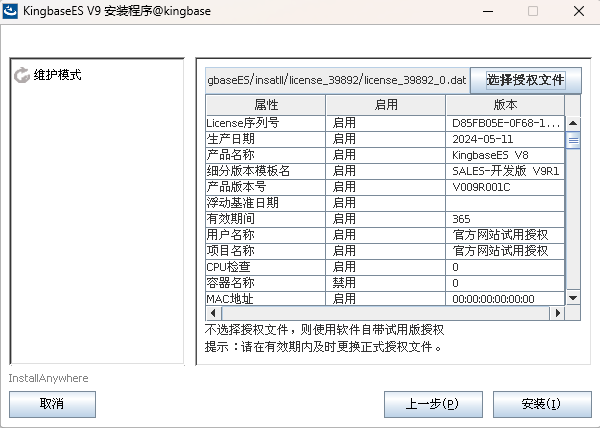Select the 生产日期 row label
600x428 pixels.
click(230, 139)
